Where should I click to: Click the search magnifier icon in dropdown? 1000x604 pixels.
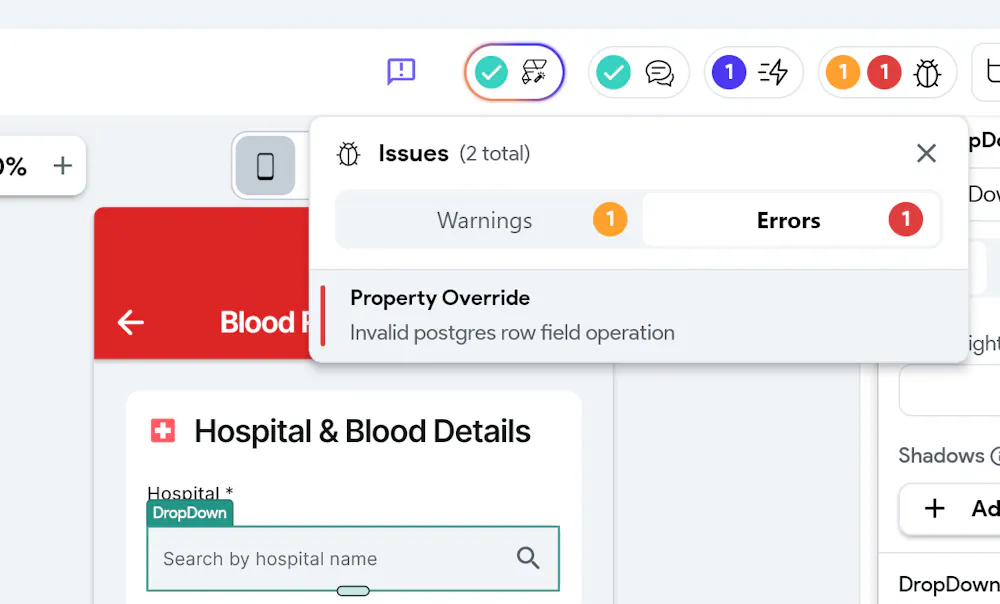pyautogui.click(x=528, y=558)
